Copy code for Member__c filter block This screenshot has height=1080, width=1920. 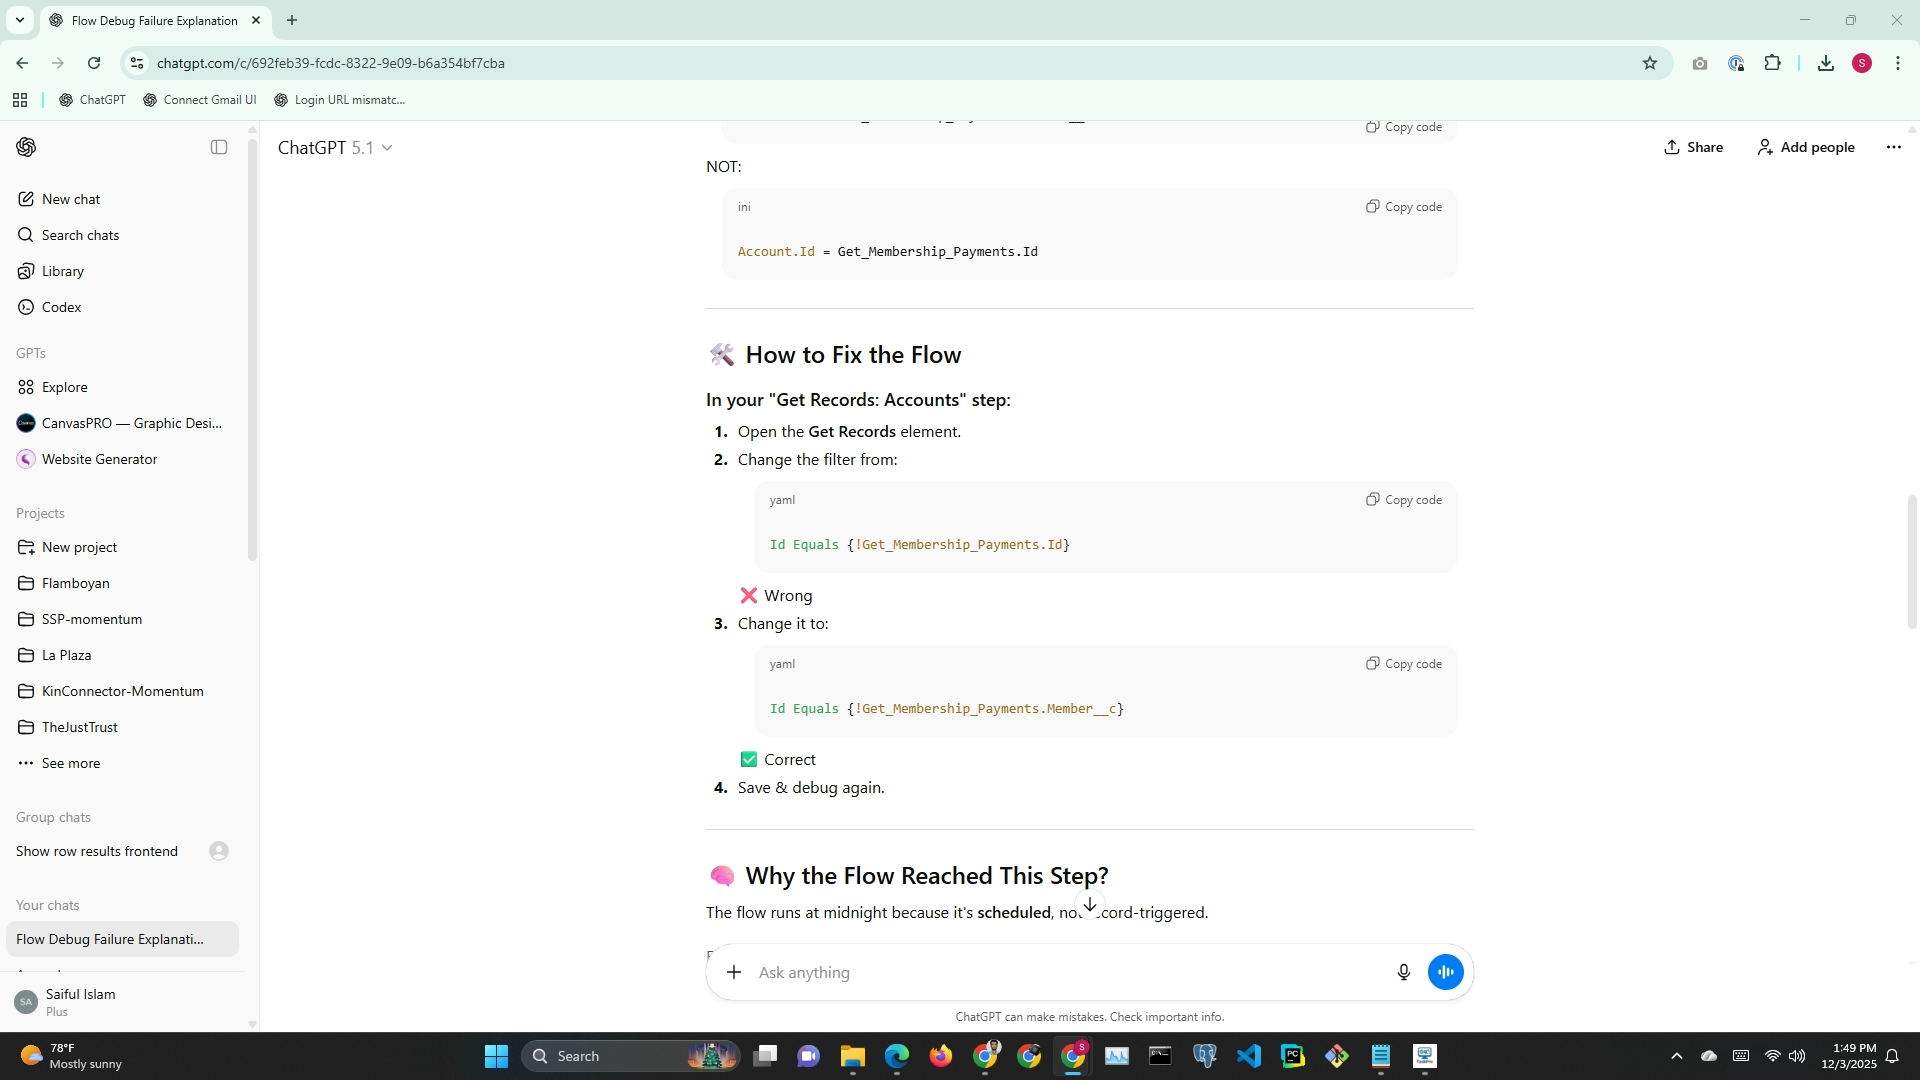tap(1404, 664)
